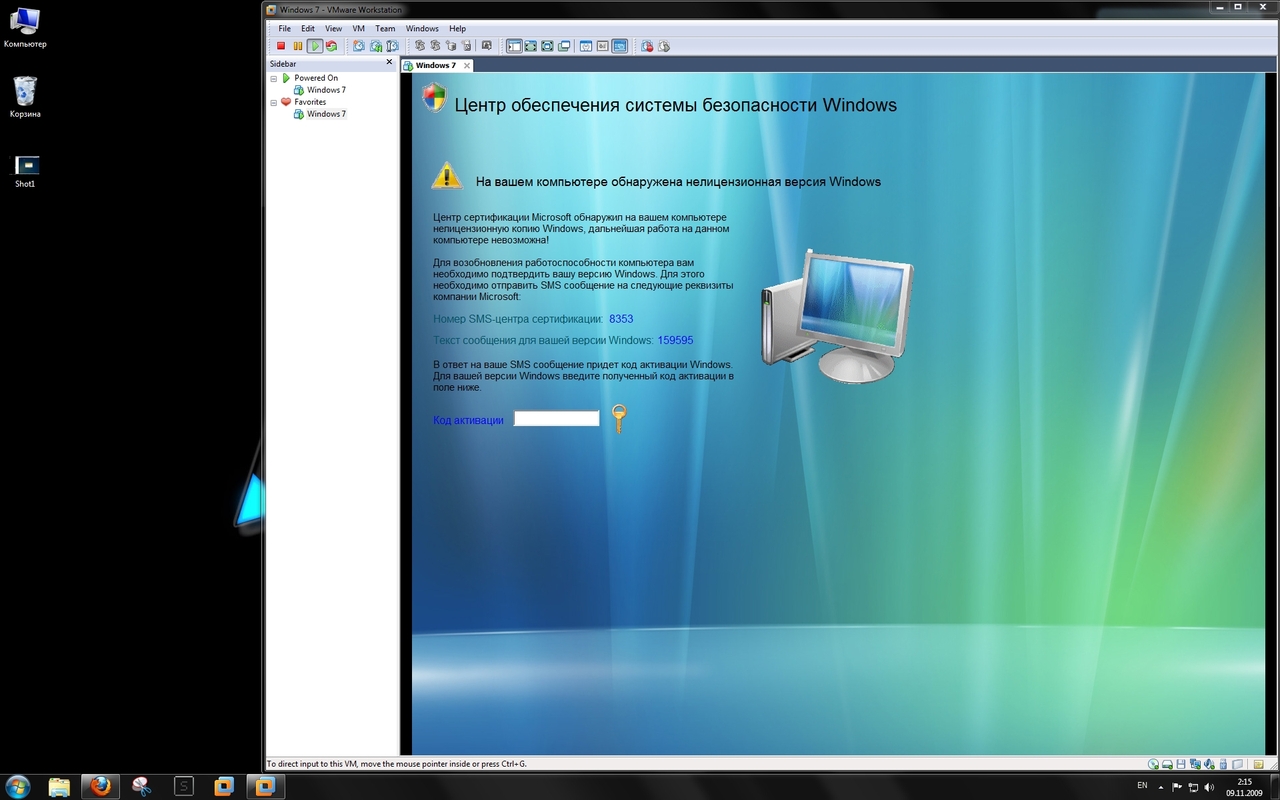The width and height of the screenshot is (1280, 800).
Task: Open the File menu
Action: point(285,29)
